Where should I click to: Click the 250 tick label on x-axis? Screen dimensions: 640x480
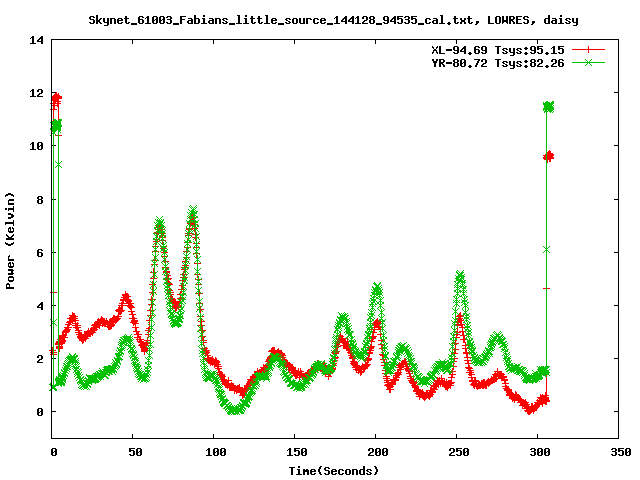(x=457, y=452)
